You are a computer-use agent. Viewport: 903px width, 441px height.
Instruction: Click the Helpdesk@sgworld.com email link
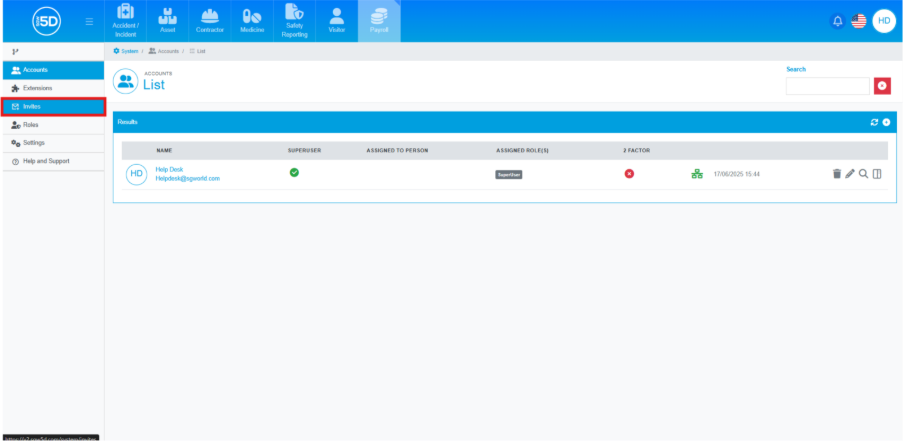pyautogui.click(x=188, y=178)
